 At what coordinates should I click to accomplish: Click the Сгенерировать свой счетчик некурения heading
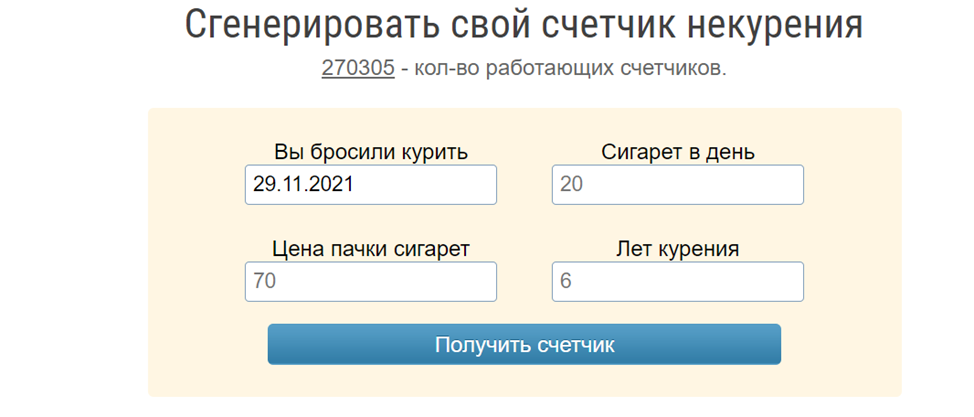tap(523, 27)
